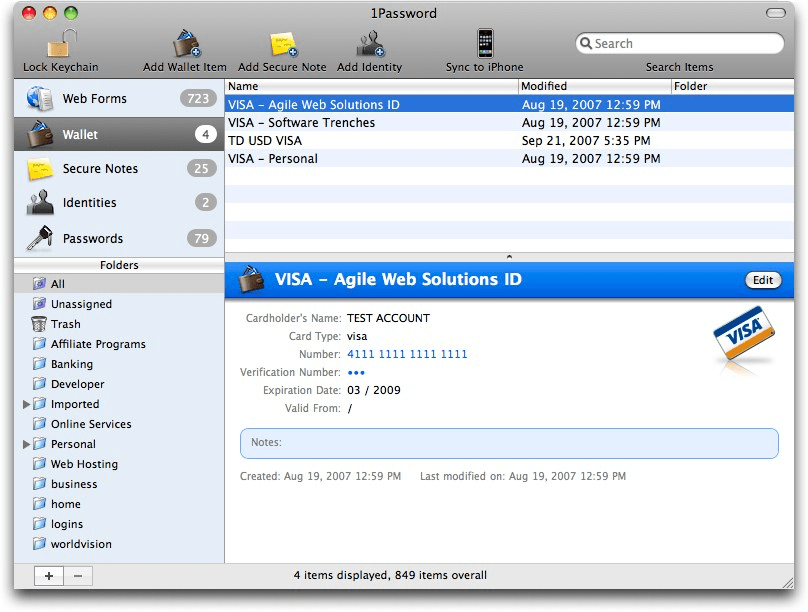This screenshot has height=612, width=808.
Task: Click the Add Identity toolbar icon
Action: coord(370,44)
